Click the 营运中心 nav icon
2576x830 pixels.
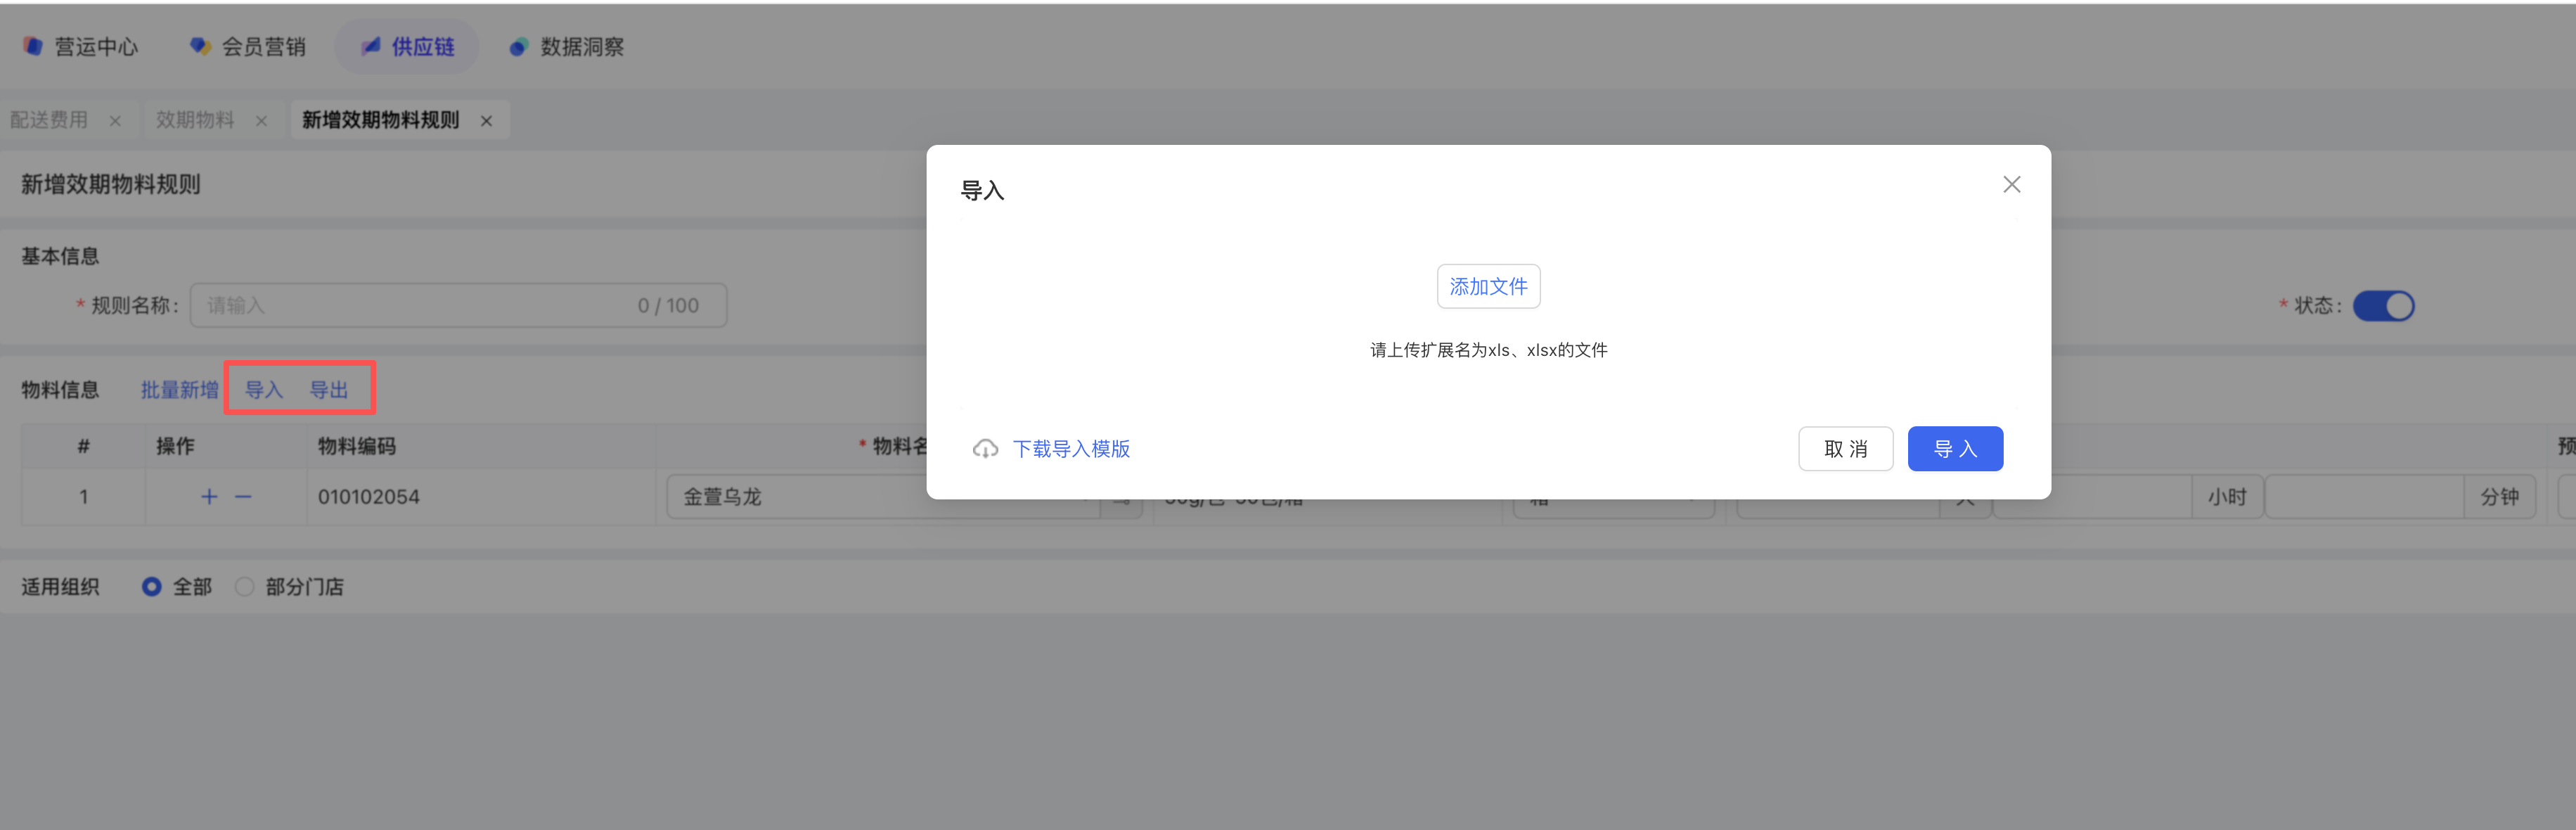(x=33, y=46)
